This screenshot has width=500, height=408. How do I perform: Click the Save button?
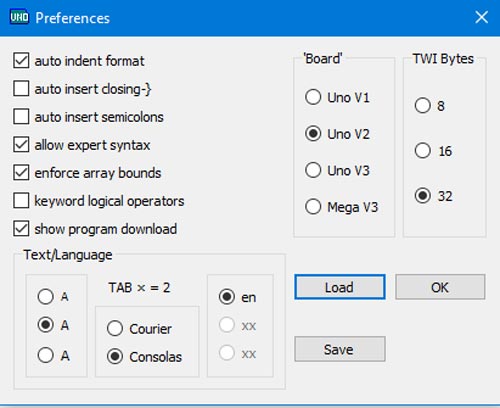click(x=340, y=349)
